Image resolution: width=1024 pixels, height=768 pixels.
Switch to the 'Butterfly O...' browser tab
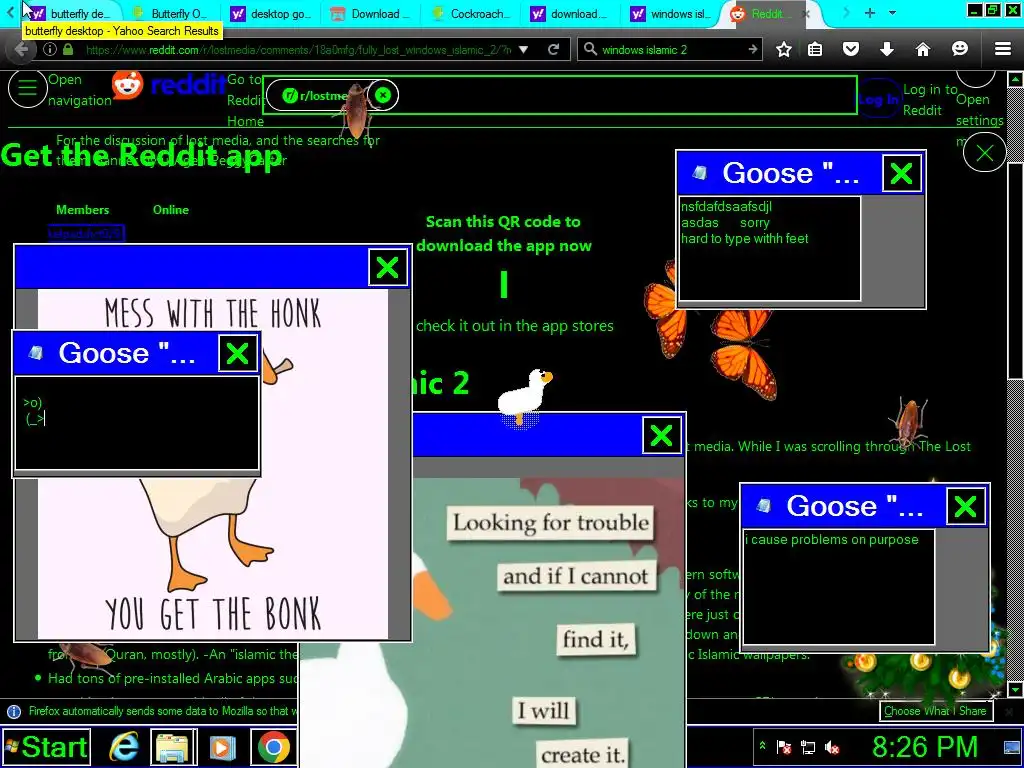(x=169, y=14)
